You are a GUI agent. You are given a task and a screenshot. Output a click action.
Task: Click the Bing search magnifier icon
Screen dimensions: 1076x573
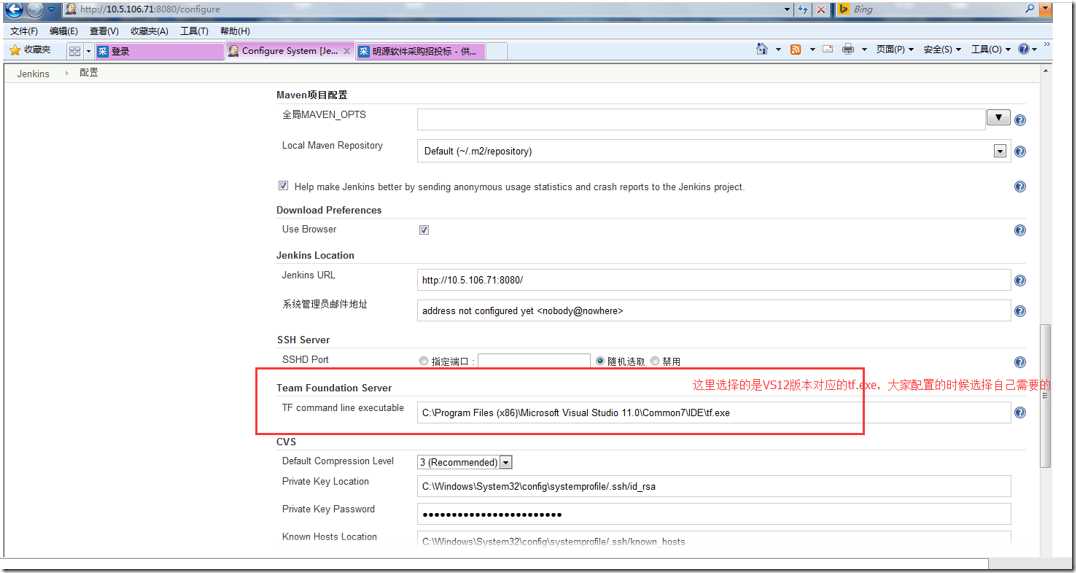pos(1029,9)
